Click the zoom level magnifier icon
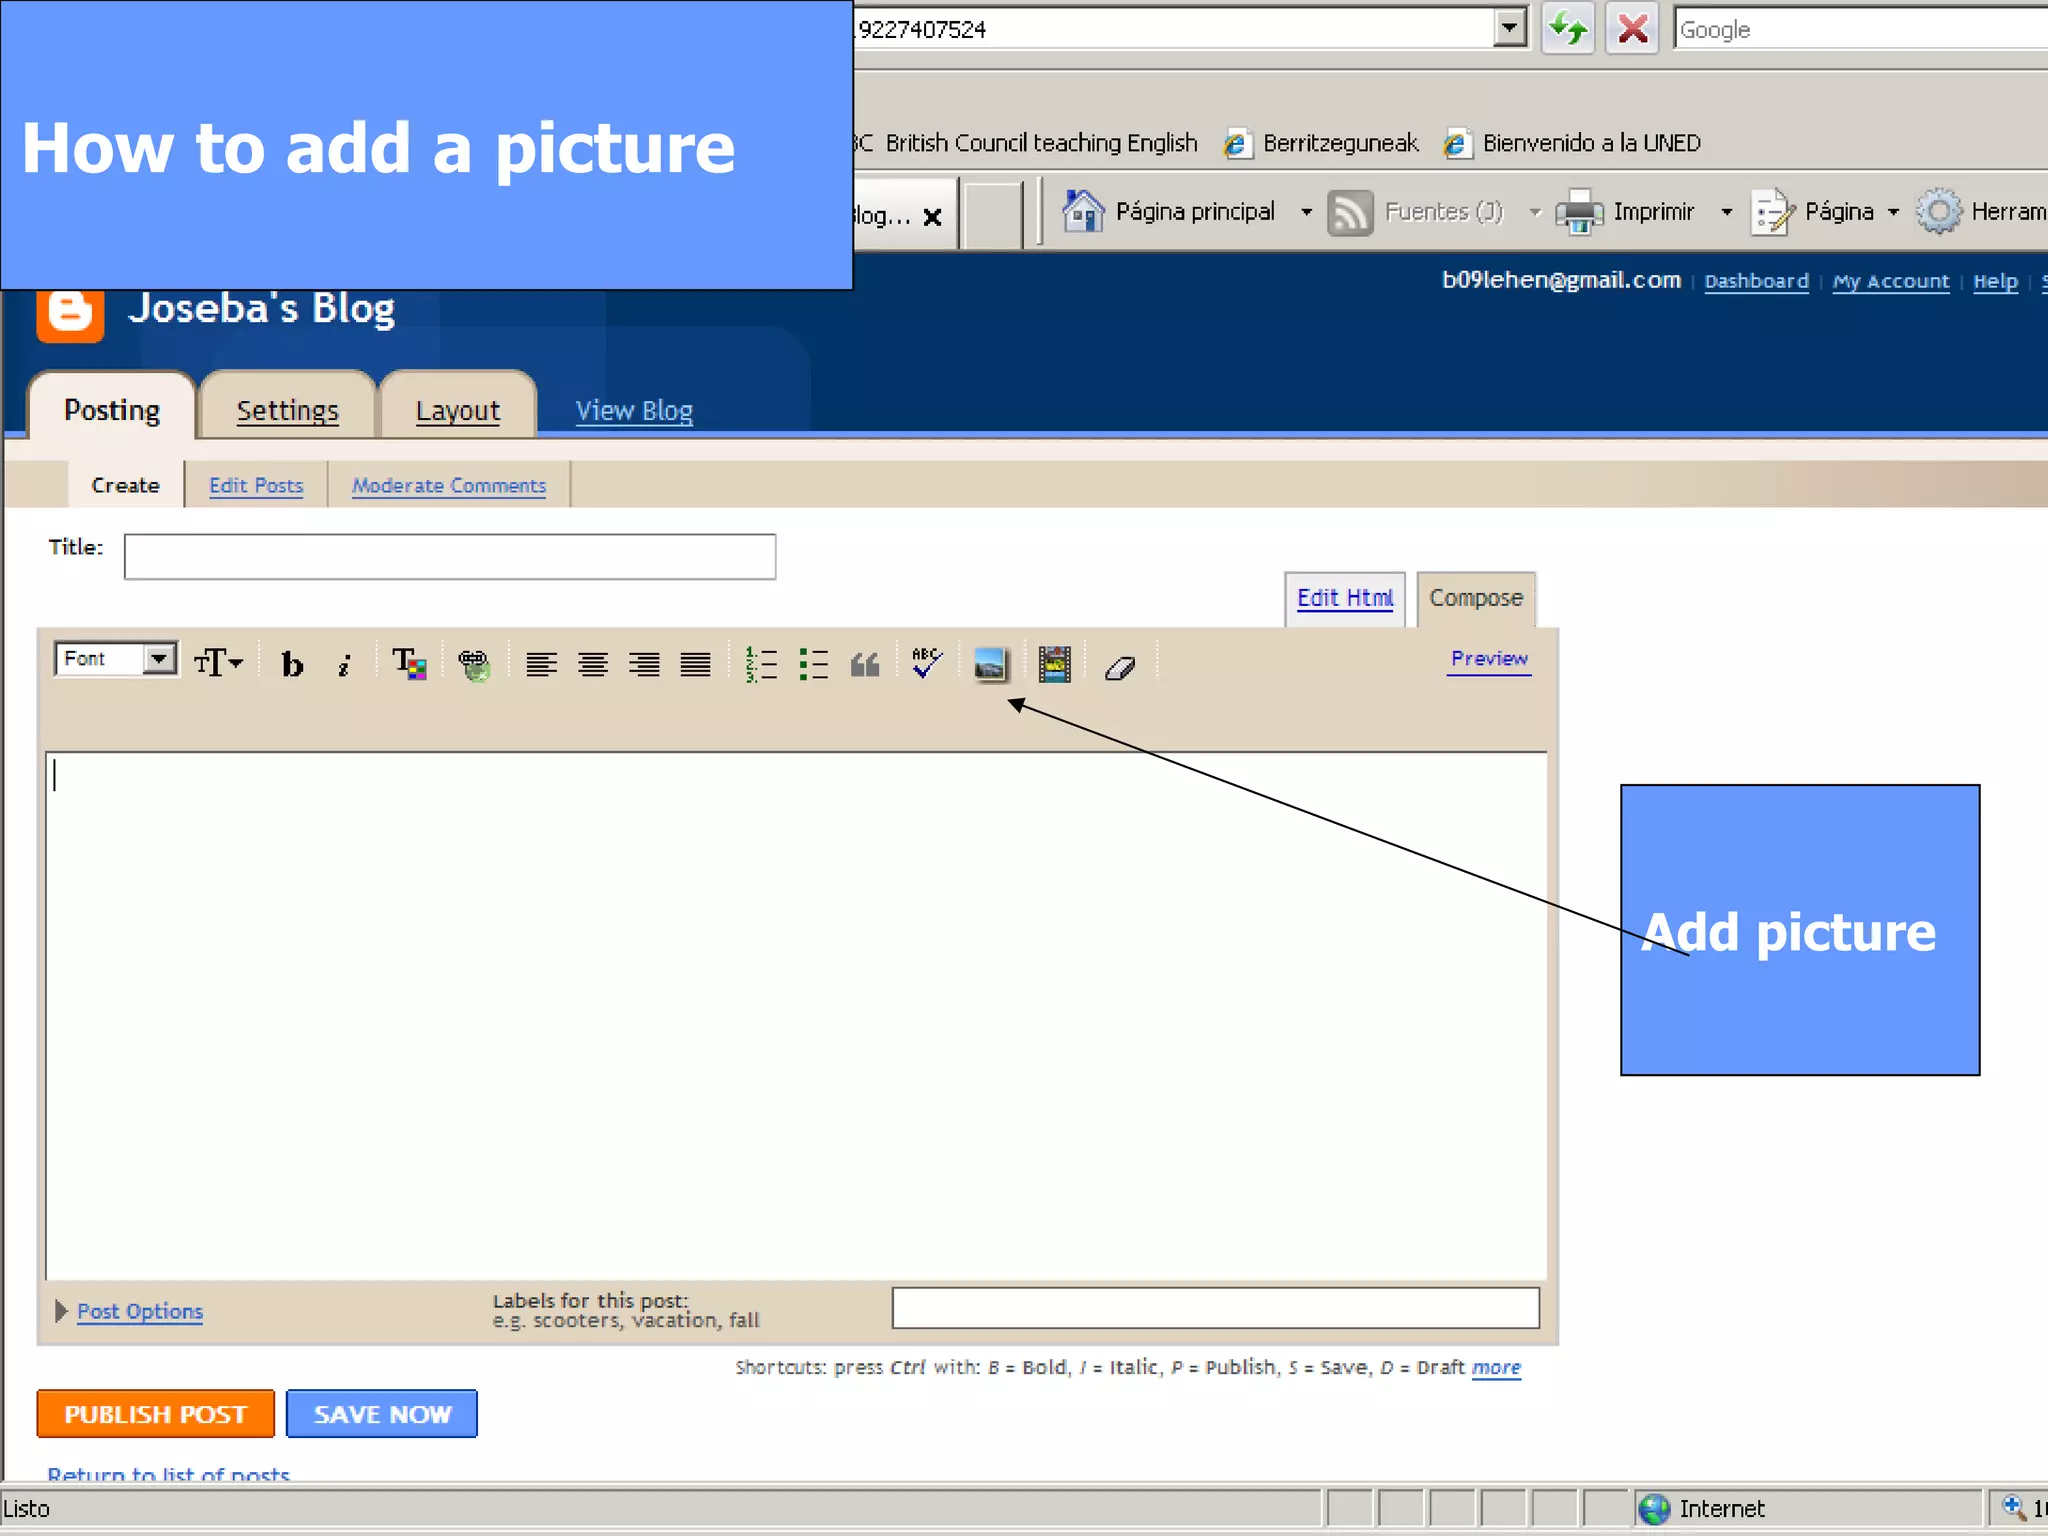2048x1536 pixels. click(2014, 1506)
